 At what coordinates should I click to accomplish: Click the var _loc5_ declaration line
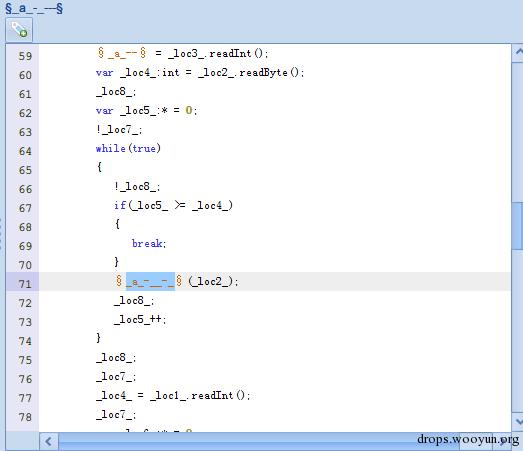click(146, 110)
